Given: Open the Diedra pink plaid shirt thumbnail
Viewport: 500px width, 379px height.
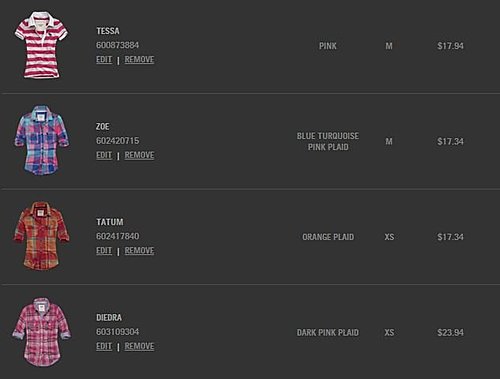Looking at the screenshot, I should click(42, 332).
